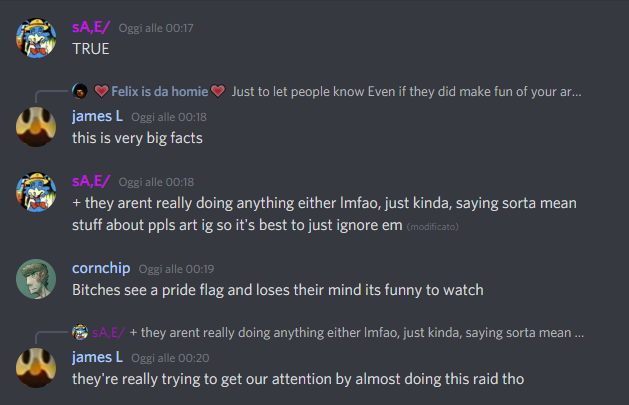Viewport: 629px width, 405px height.
Task: Select the pride flag message from cornchip
Action: click(x=278, y=290)
